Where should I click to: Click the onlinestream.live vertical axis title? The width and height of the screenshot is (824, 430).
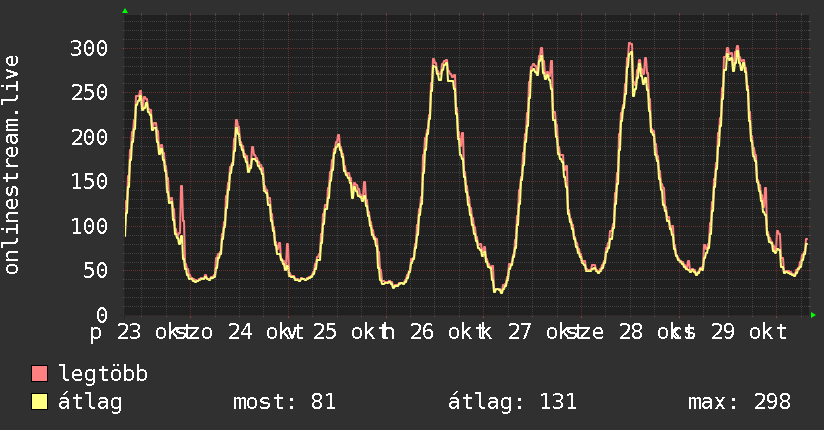click(x=11, y=165)
